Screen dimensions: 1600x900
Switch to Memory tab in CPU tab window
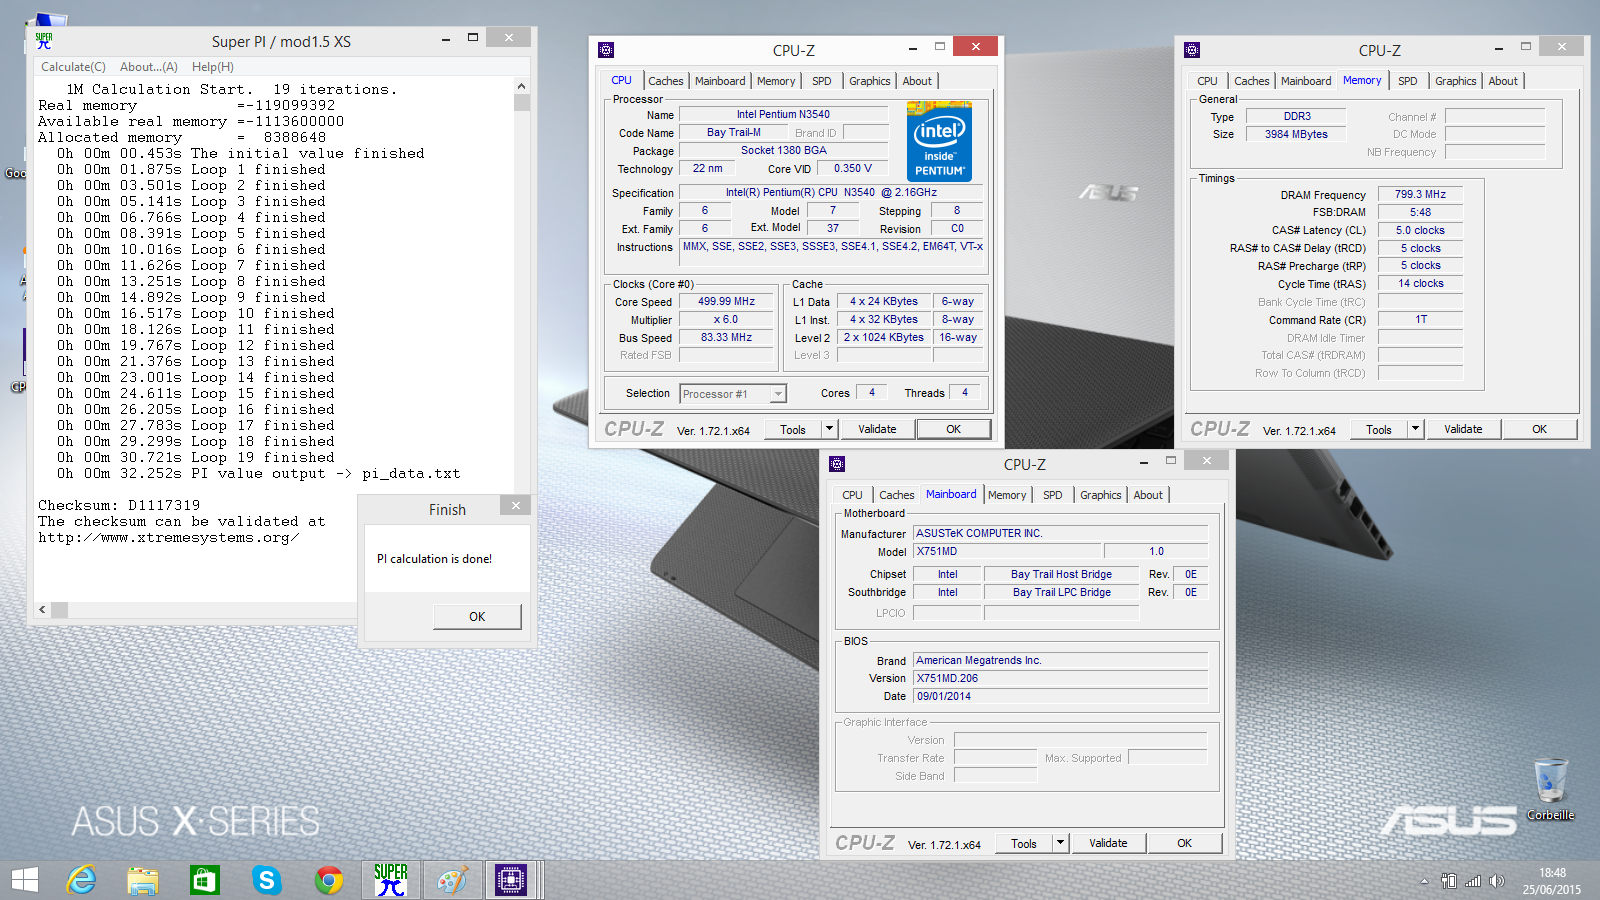[x=776, y=81]
